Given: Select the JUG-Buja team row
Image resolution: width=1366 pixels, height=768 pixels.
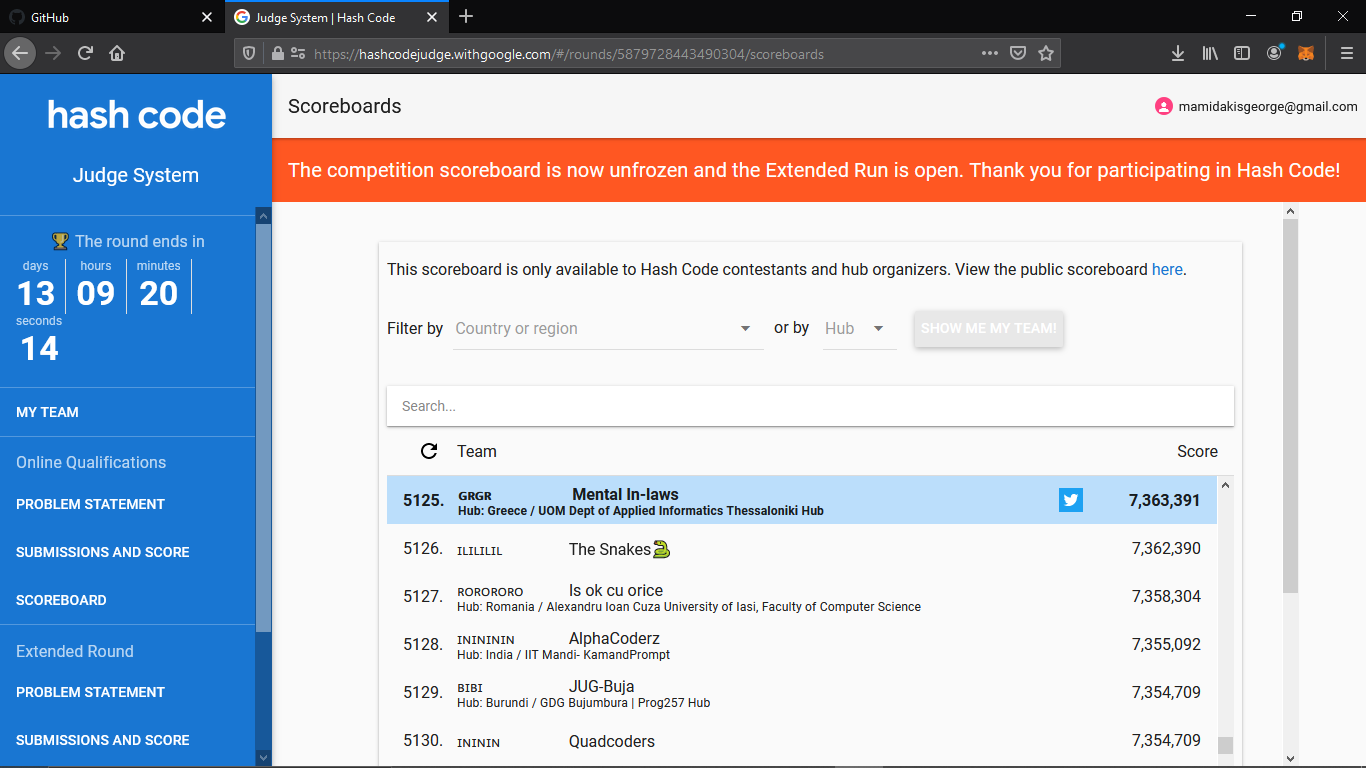Looking at the screenshot, I should pos(802,692).
